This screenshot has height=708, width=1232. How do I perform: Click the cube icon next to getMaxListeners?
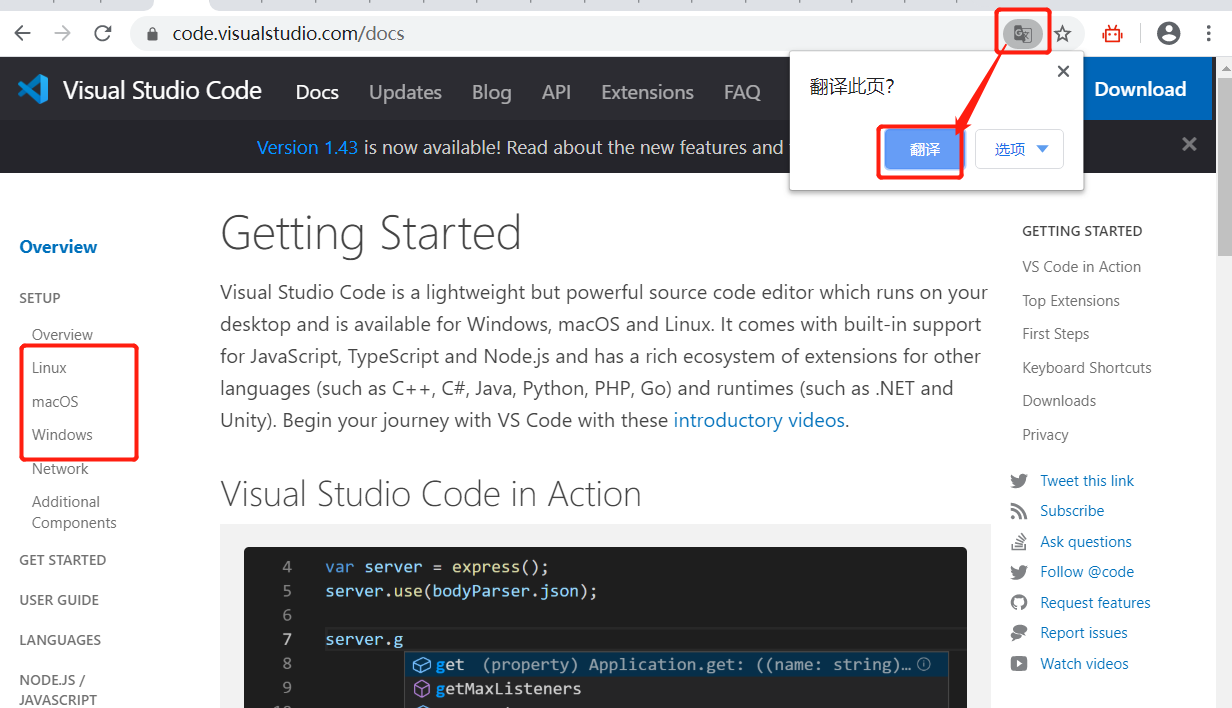[421, 689]
